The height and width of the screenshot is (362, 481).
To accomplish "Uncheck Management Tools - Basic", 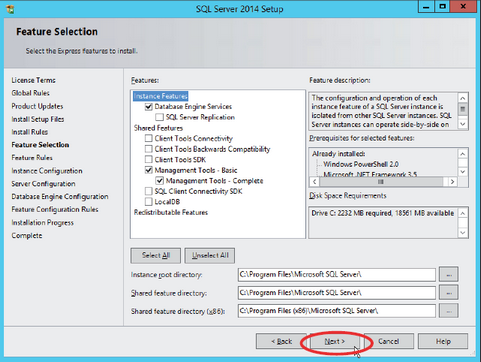I will coord(149,170).
